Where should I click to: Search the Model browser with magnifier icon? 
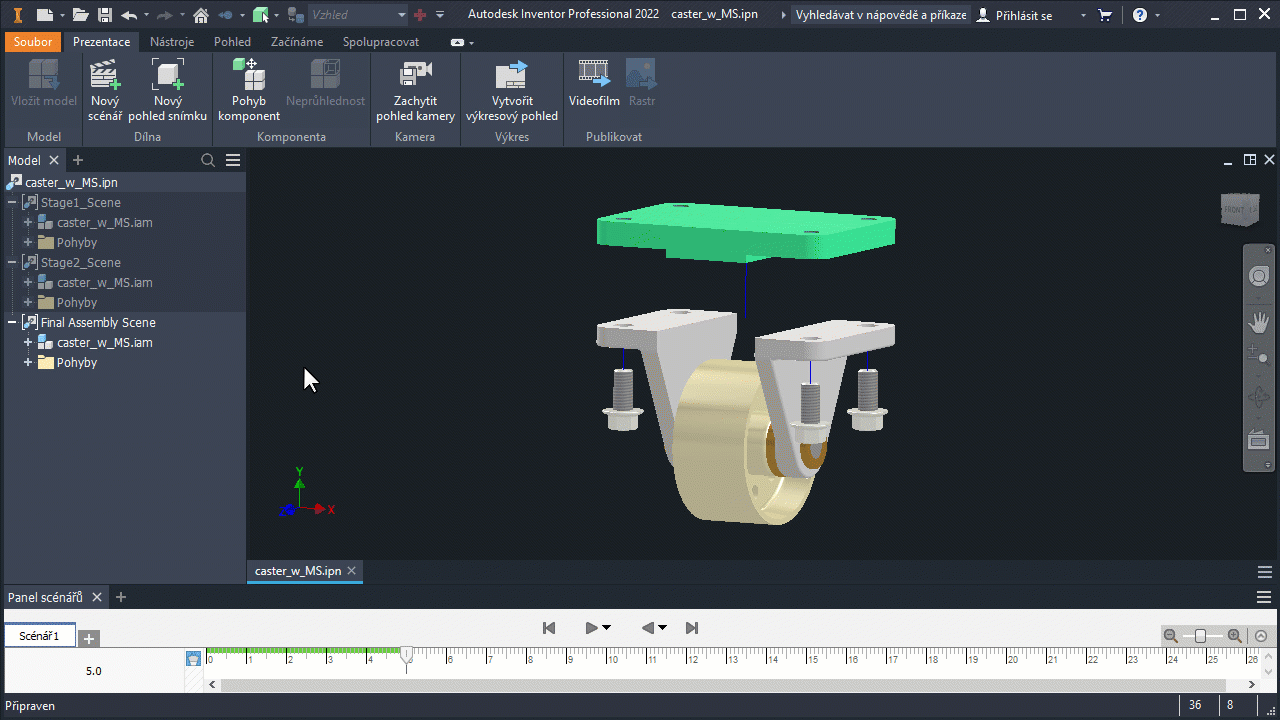pyautogui.click(x=208, y=160)
